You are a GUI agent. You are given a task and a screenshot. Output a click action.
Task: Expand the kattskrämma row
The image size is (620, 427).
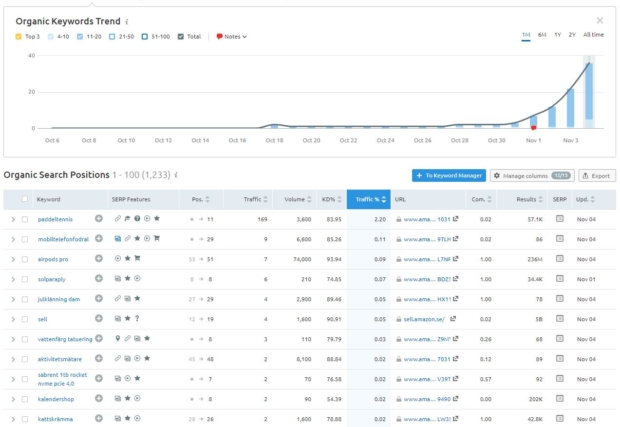tap(13, 419)
